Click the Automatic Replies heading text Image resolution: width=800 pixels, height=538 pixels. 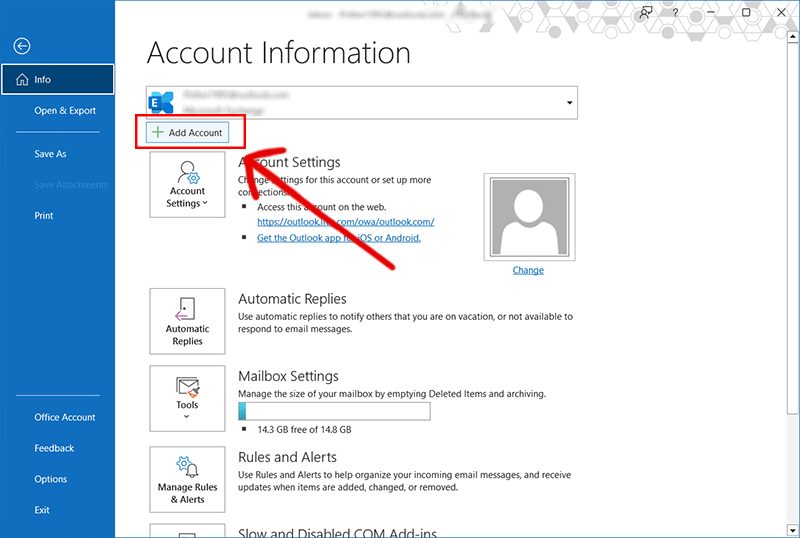tap(292, 299)
